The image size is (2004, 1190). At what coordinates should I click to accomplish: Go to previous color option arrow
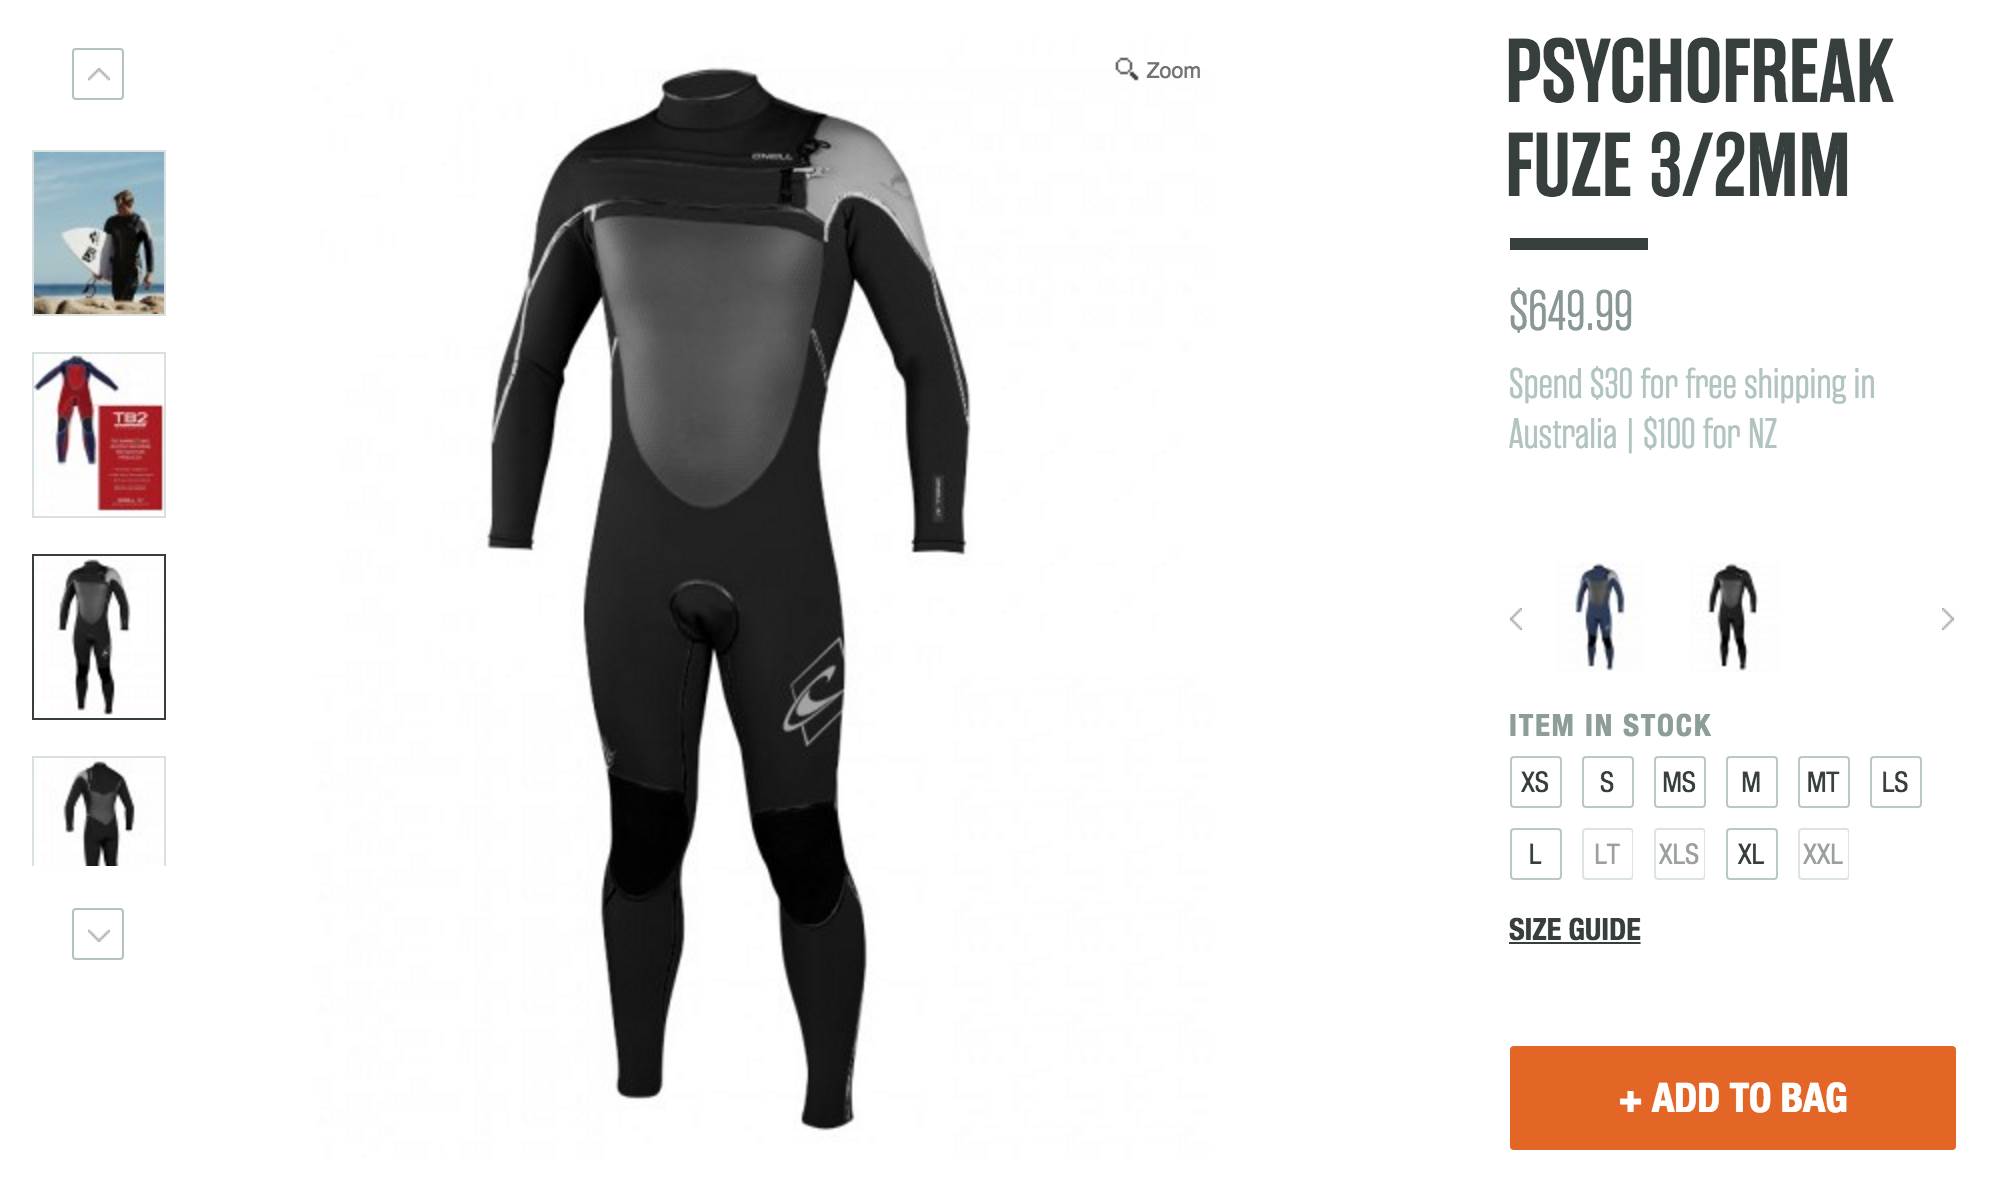pos(1516,619)
